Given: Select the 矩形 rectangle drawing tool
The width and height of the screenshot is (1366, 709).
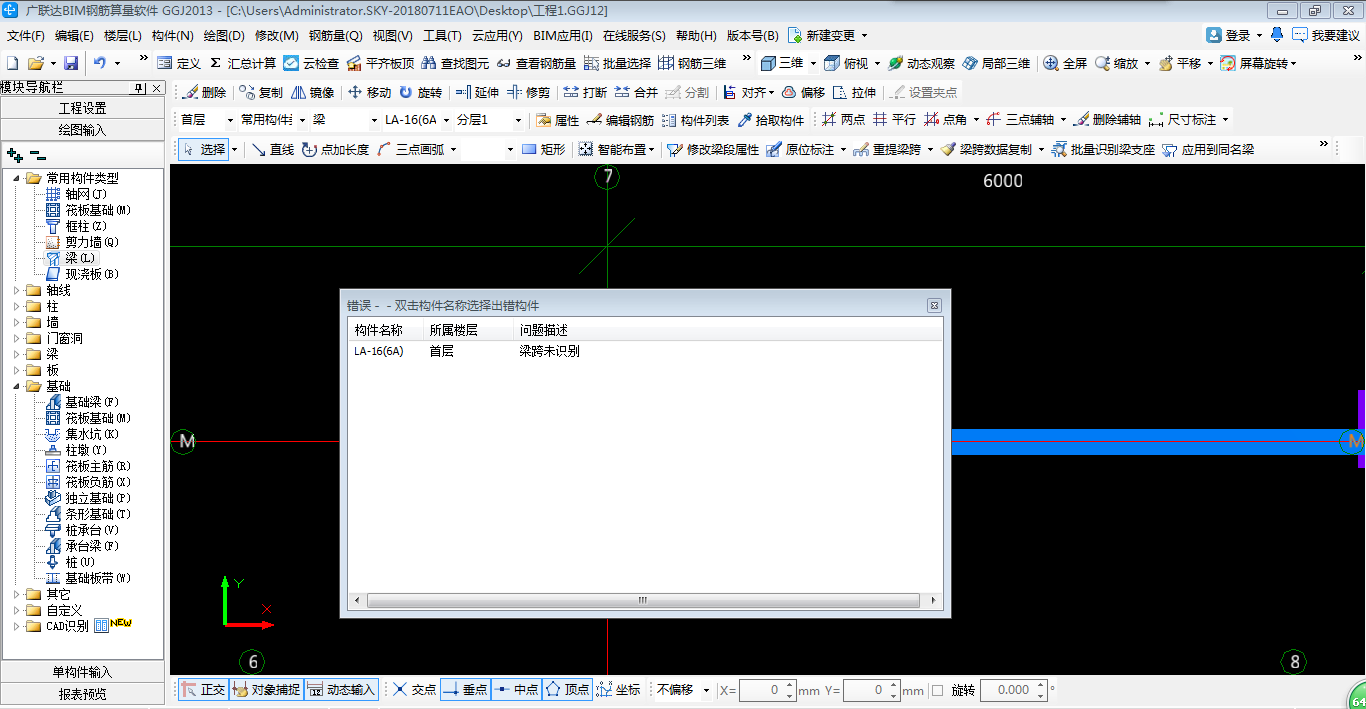Looking at the screenshot, I should coord(543,149).
